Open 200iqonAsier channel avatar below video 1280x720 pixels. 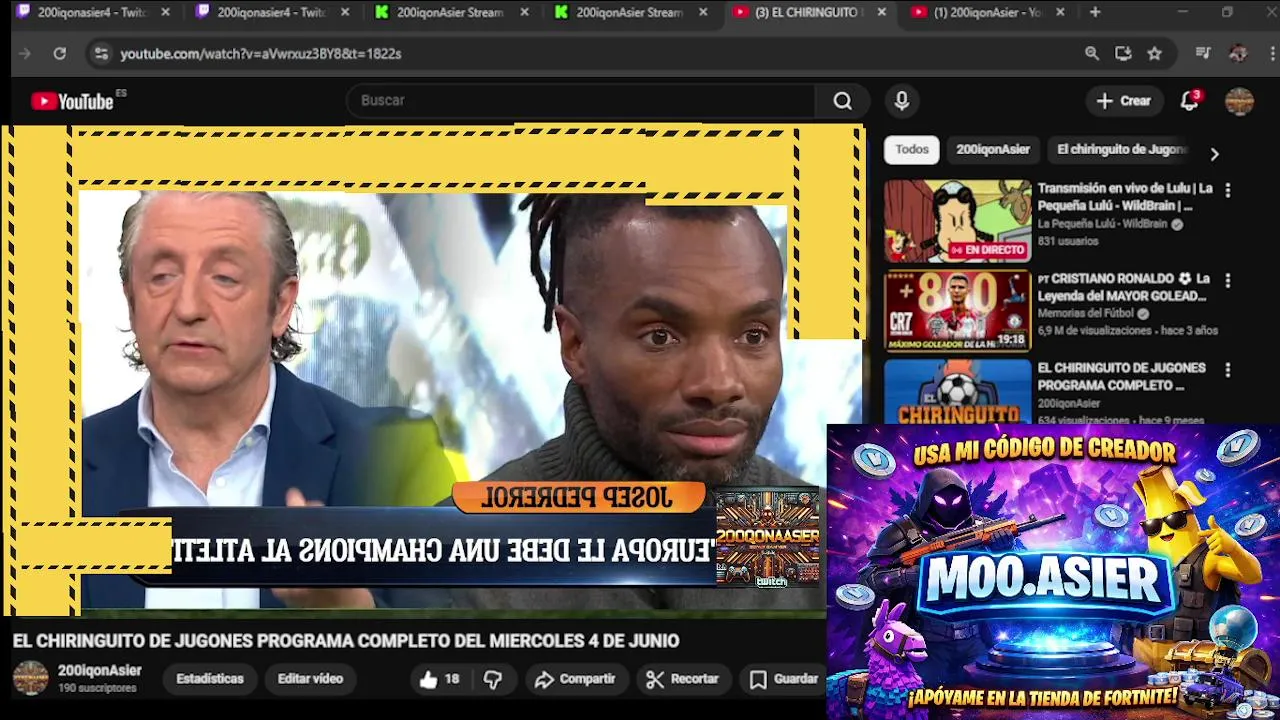click(x=30, y=678)
